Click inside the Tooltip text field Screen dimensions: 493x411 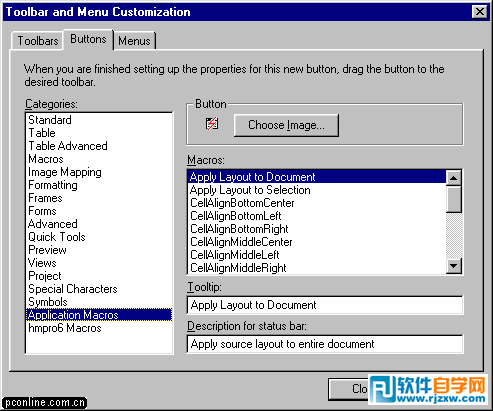325,305
